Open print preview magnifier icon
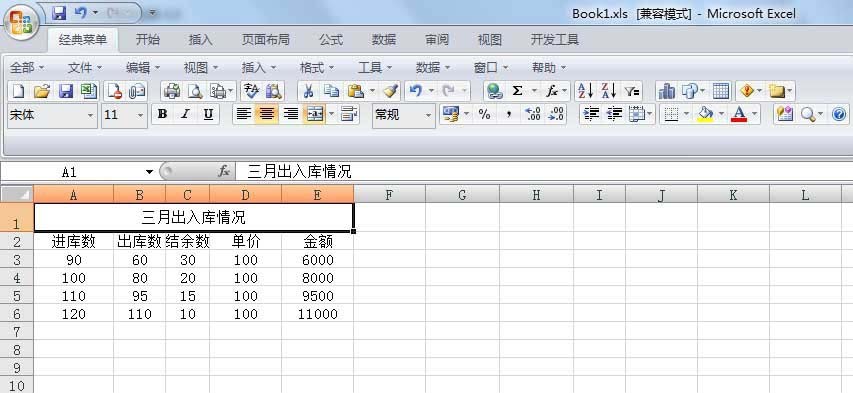Viewport: 853px width, 393px height. (x=195, y=91)
